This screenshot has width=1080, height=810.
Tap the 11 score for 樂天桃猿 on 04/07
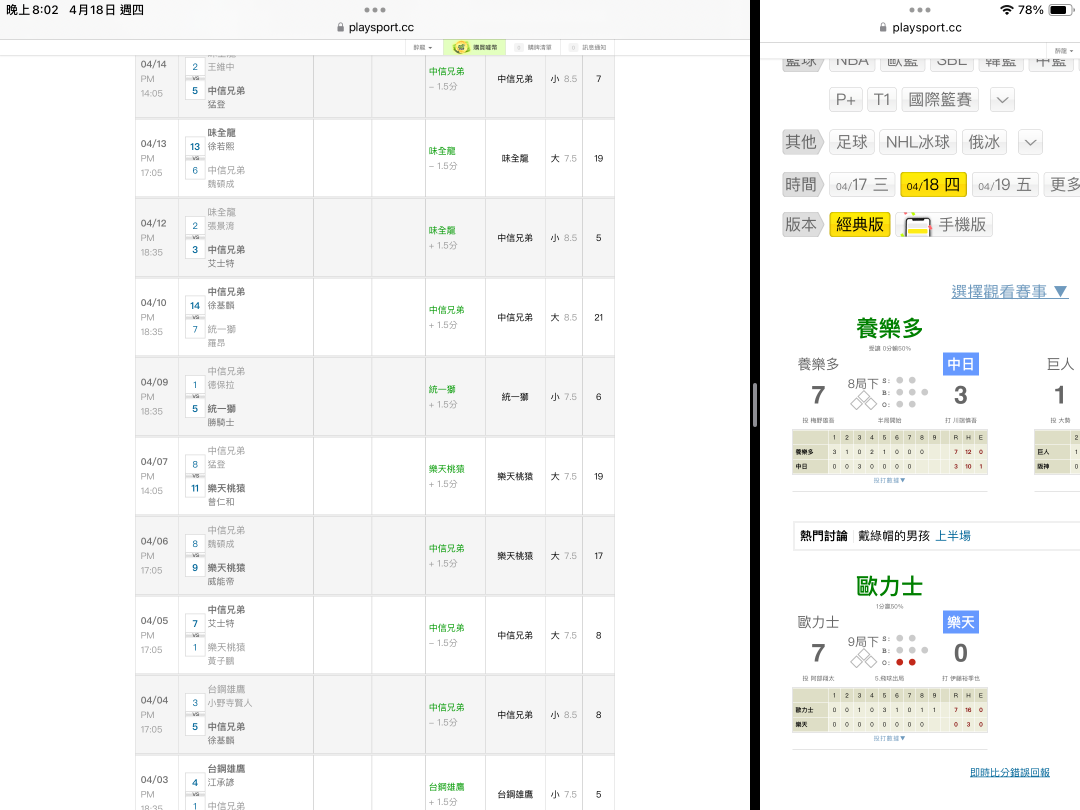coord(195,488)
